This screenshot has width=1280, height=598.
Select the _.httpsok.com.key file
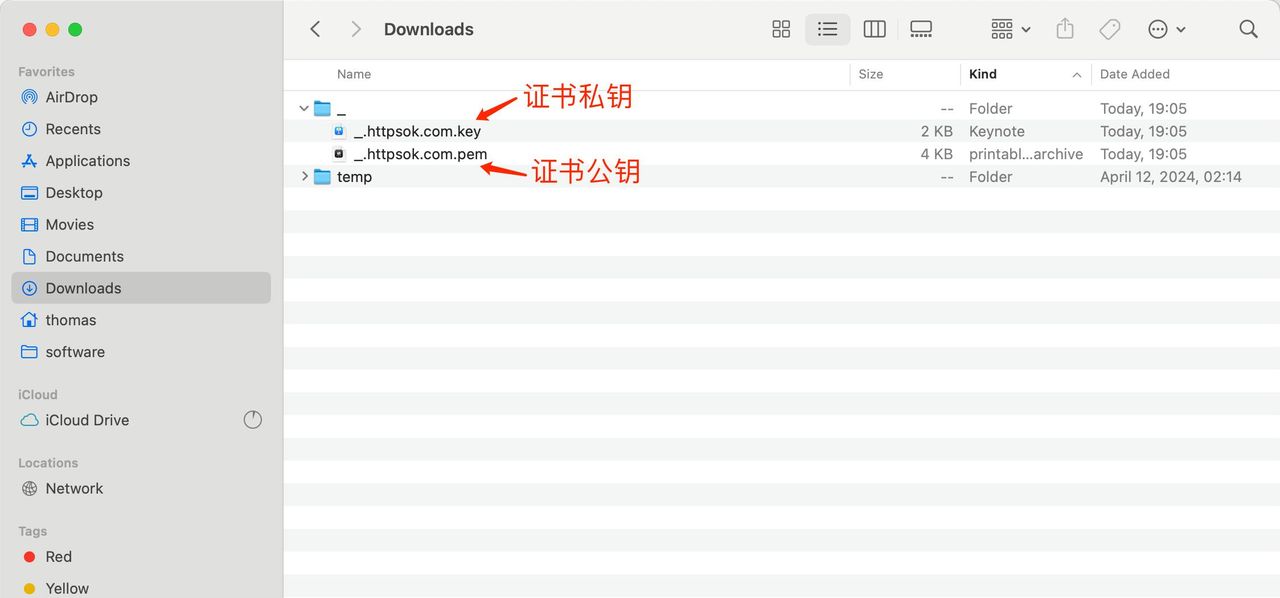click(x=417, y=131)
